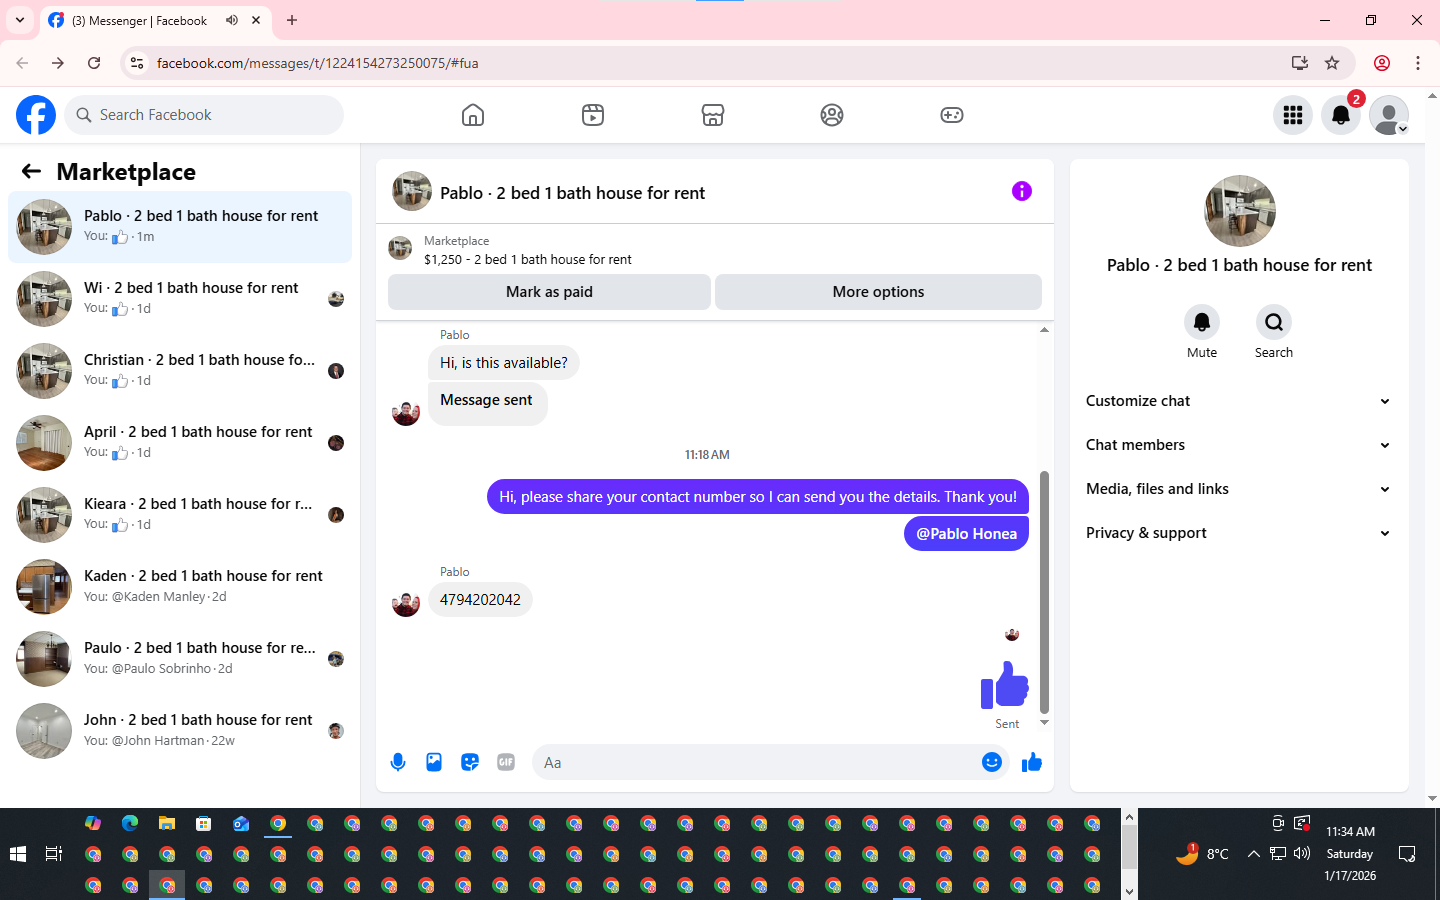Open a new browser tab

coord(292,20)
